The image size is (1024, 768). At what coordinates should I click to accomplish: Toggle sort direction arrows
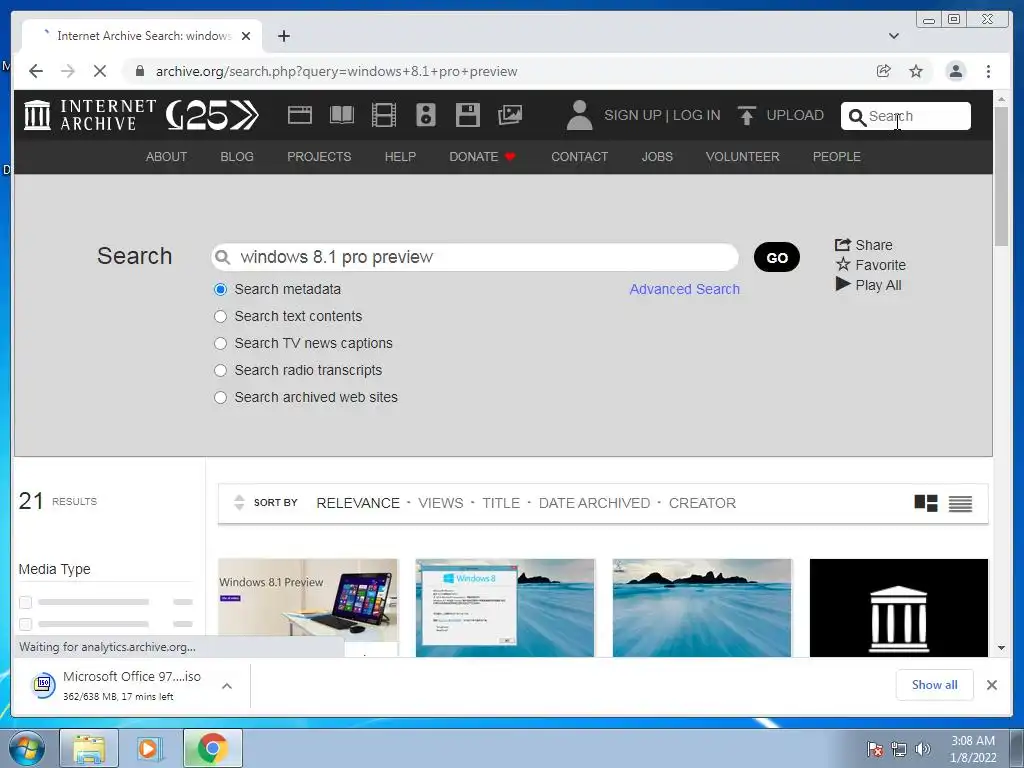coord(239,502)
